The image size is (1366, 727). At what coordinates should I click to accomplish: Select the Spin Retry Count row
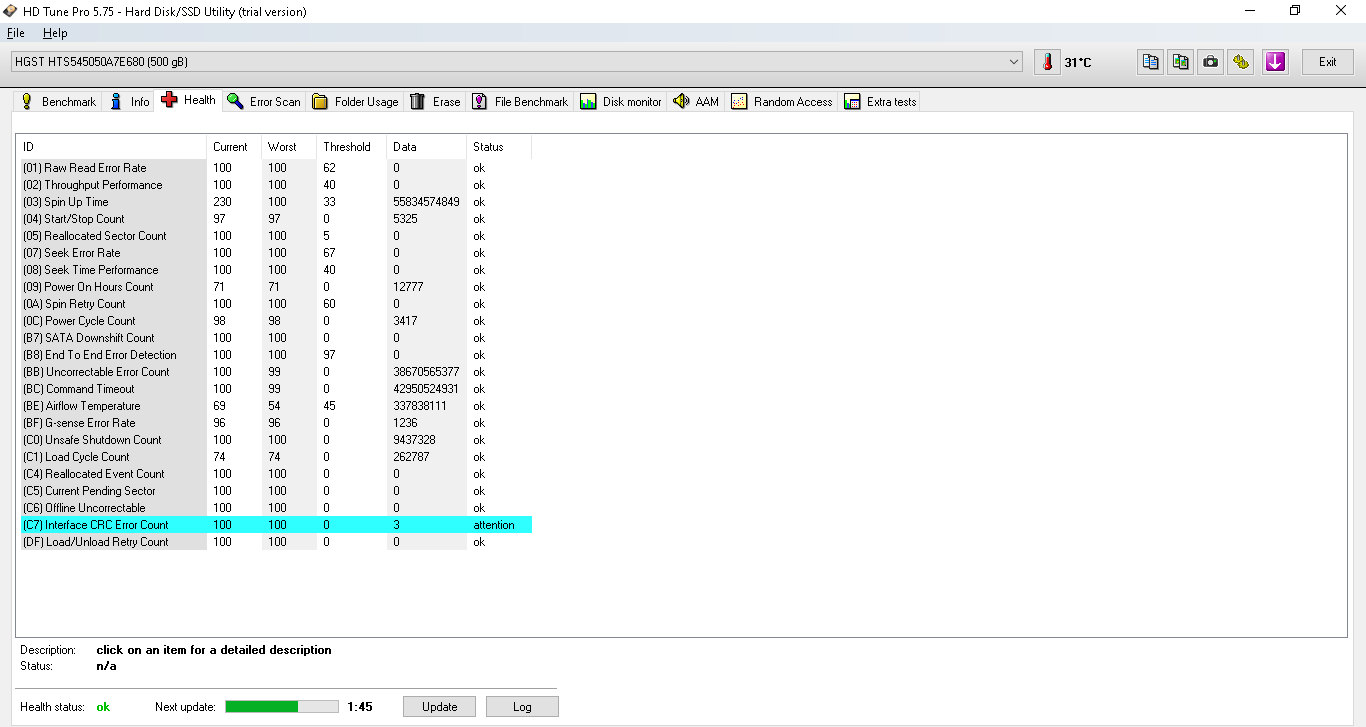276,304
